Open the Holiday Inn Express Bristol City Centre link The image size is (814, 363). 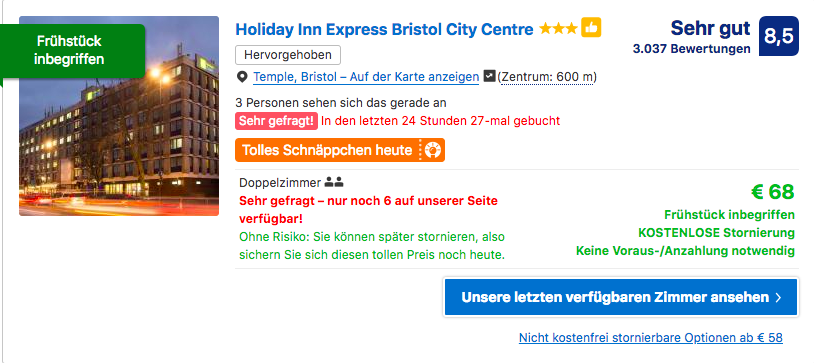(384, 29)
